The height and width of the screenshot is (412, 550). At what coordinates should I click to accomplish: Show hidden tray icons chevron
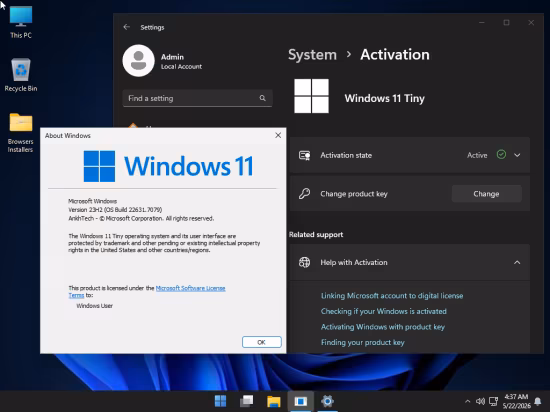[x=467, y=401]
